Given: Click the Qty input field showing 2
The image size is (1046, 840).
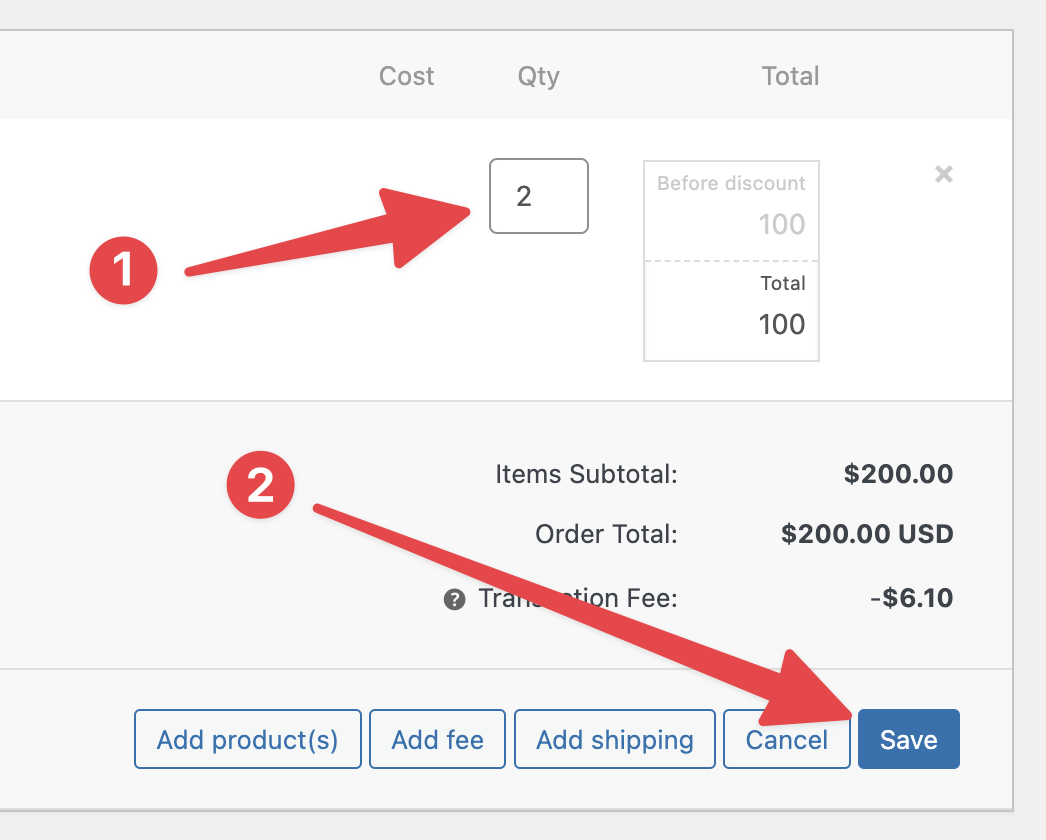Looking at the screenshot, I should point(538,196).
